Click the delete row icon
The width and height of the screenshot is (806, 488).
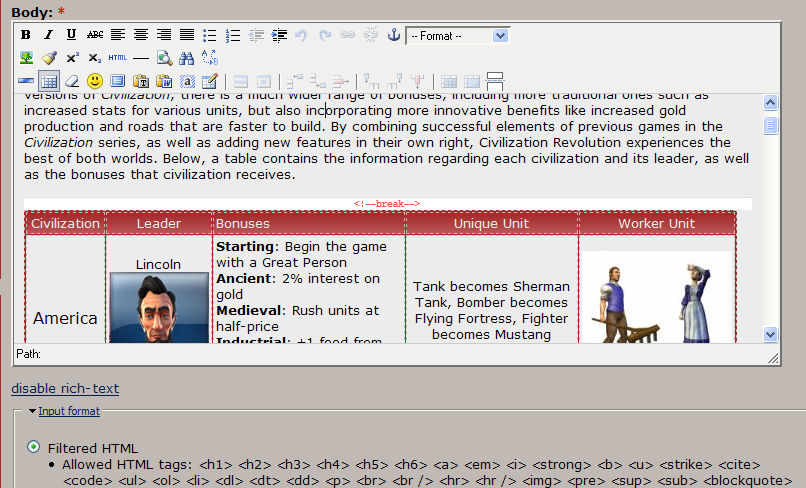pyautogui.click(x=340, y=81)
